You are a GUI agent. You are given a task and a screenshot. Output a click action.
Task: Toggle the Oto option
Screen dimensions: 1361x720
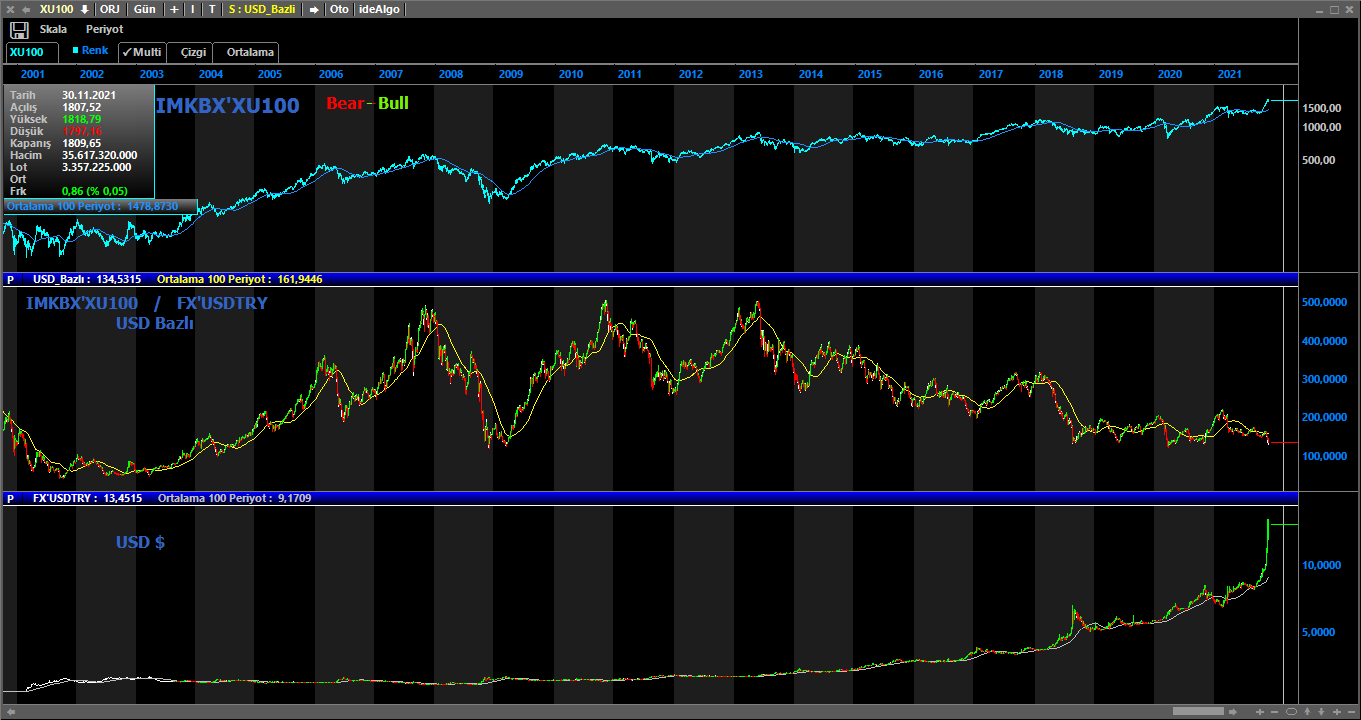[x=340, y=9]
